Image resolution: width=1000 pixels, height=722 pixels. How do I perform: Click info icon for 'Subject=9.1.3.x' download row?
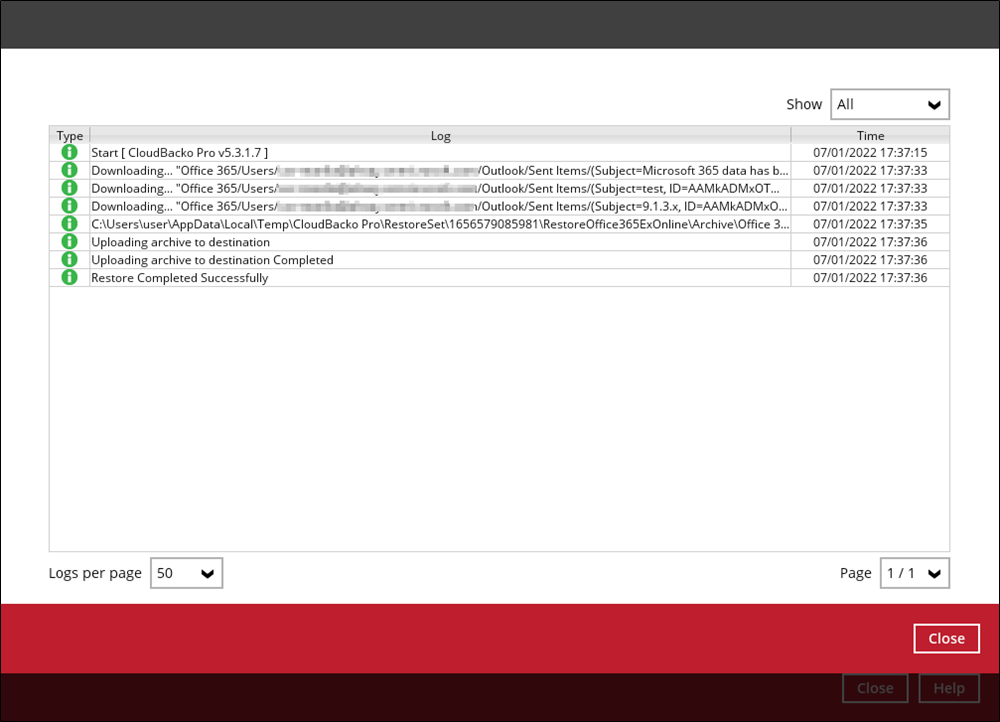pos(69,206)
